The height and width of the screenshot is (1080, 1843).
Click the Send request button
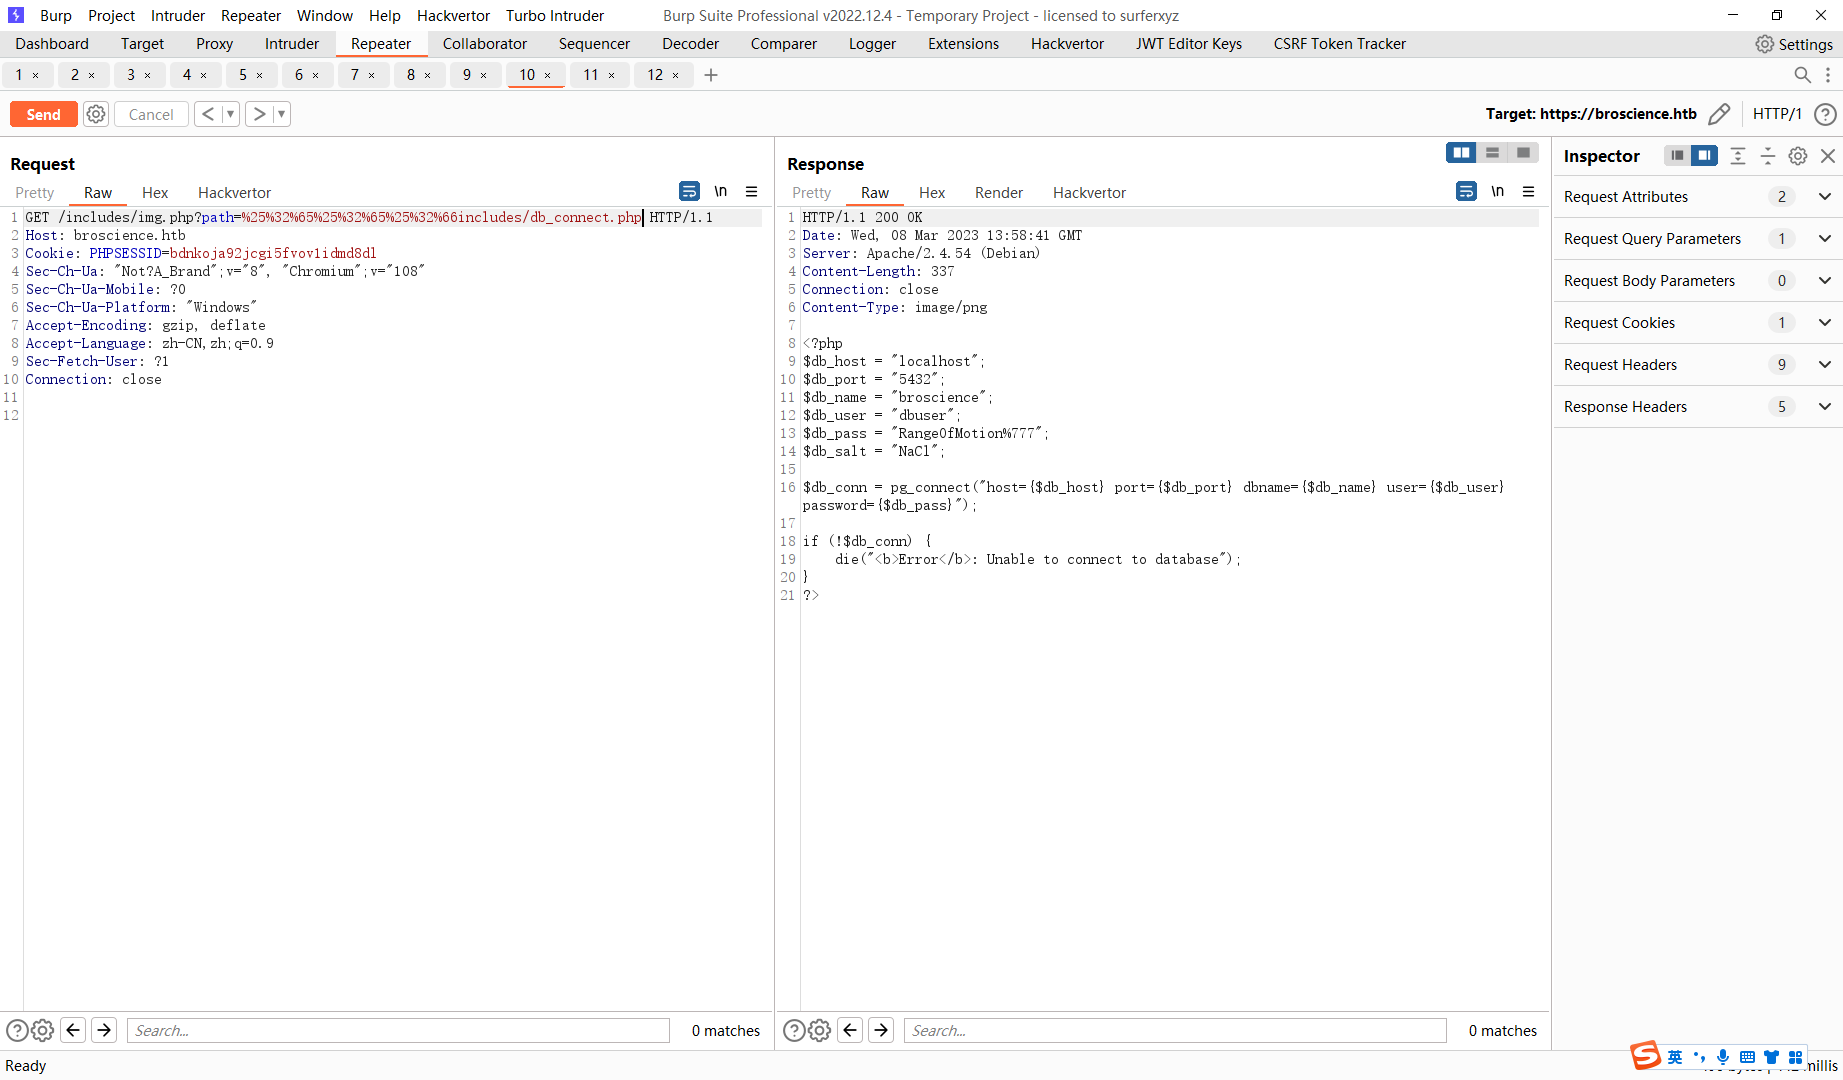click(x=43, y=114)
